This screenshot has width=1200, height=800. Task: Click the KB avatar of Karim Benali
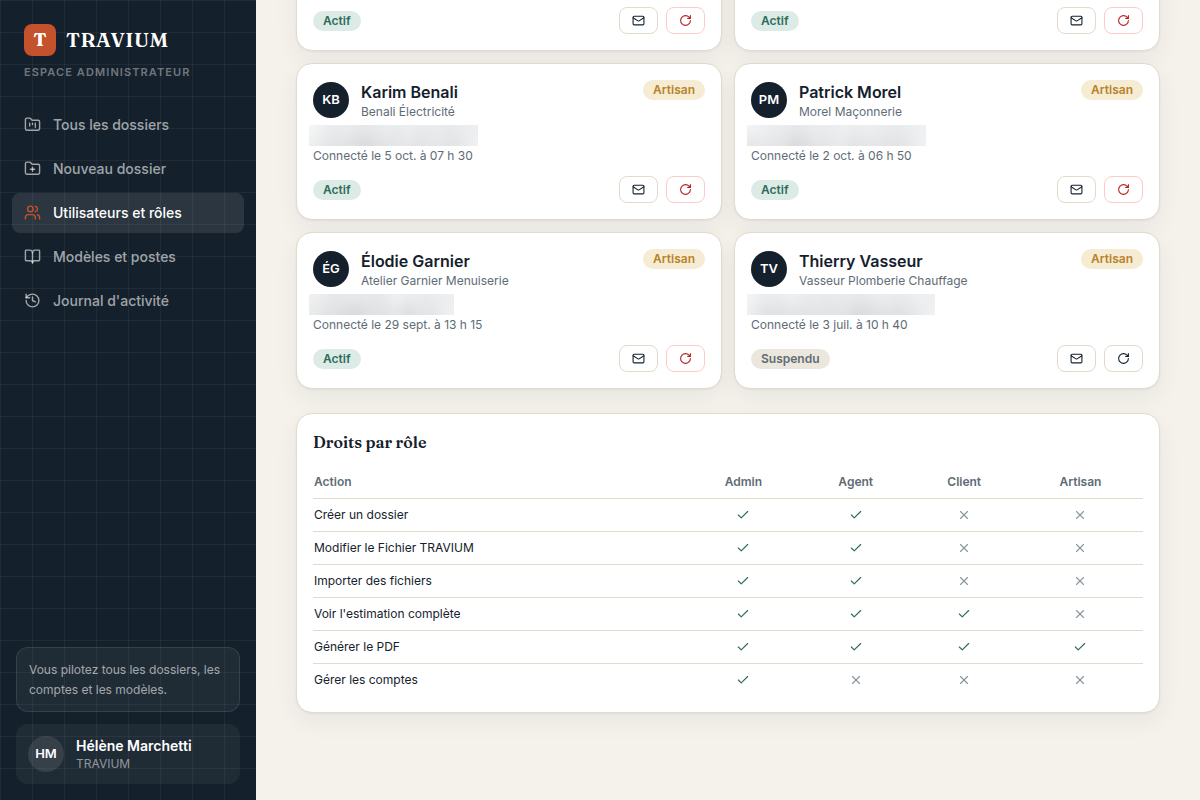331,100
